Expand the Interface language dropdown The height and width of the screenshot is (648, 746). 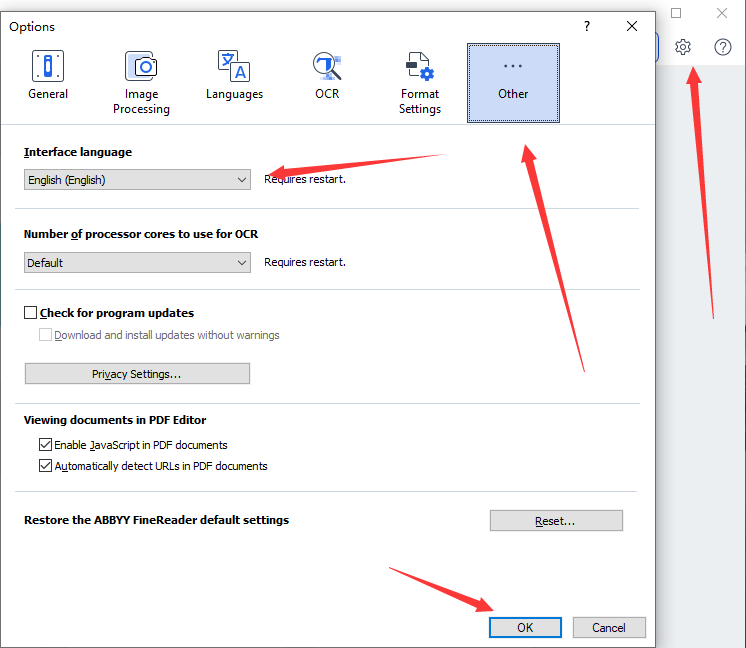pyautogui.click(x=137, y=180)
